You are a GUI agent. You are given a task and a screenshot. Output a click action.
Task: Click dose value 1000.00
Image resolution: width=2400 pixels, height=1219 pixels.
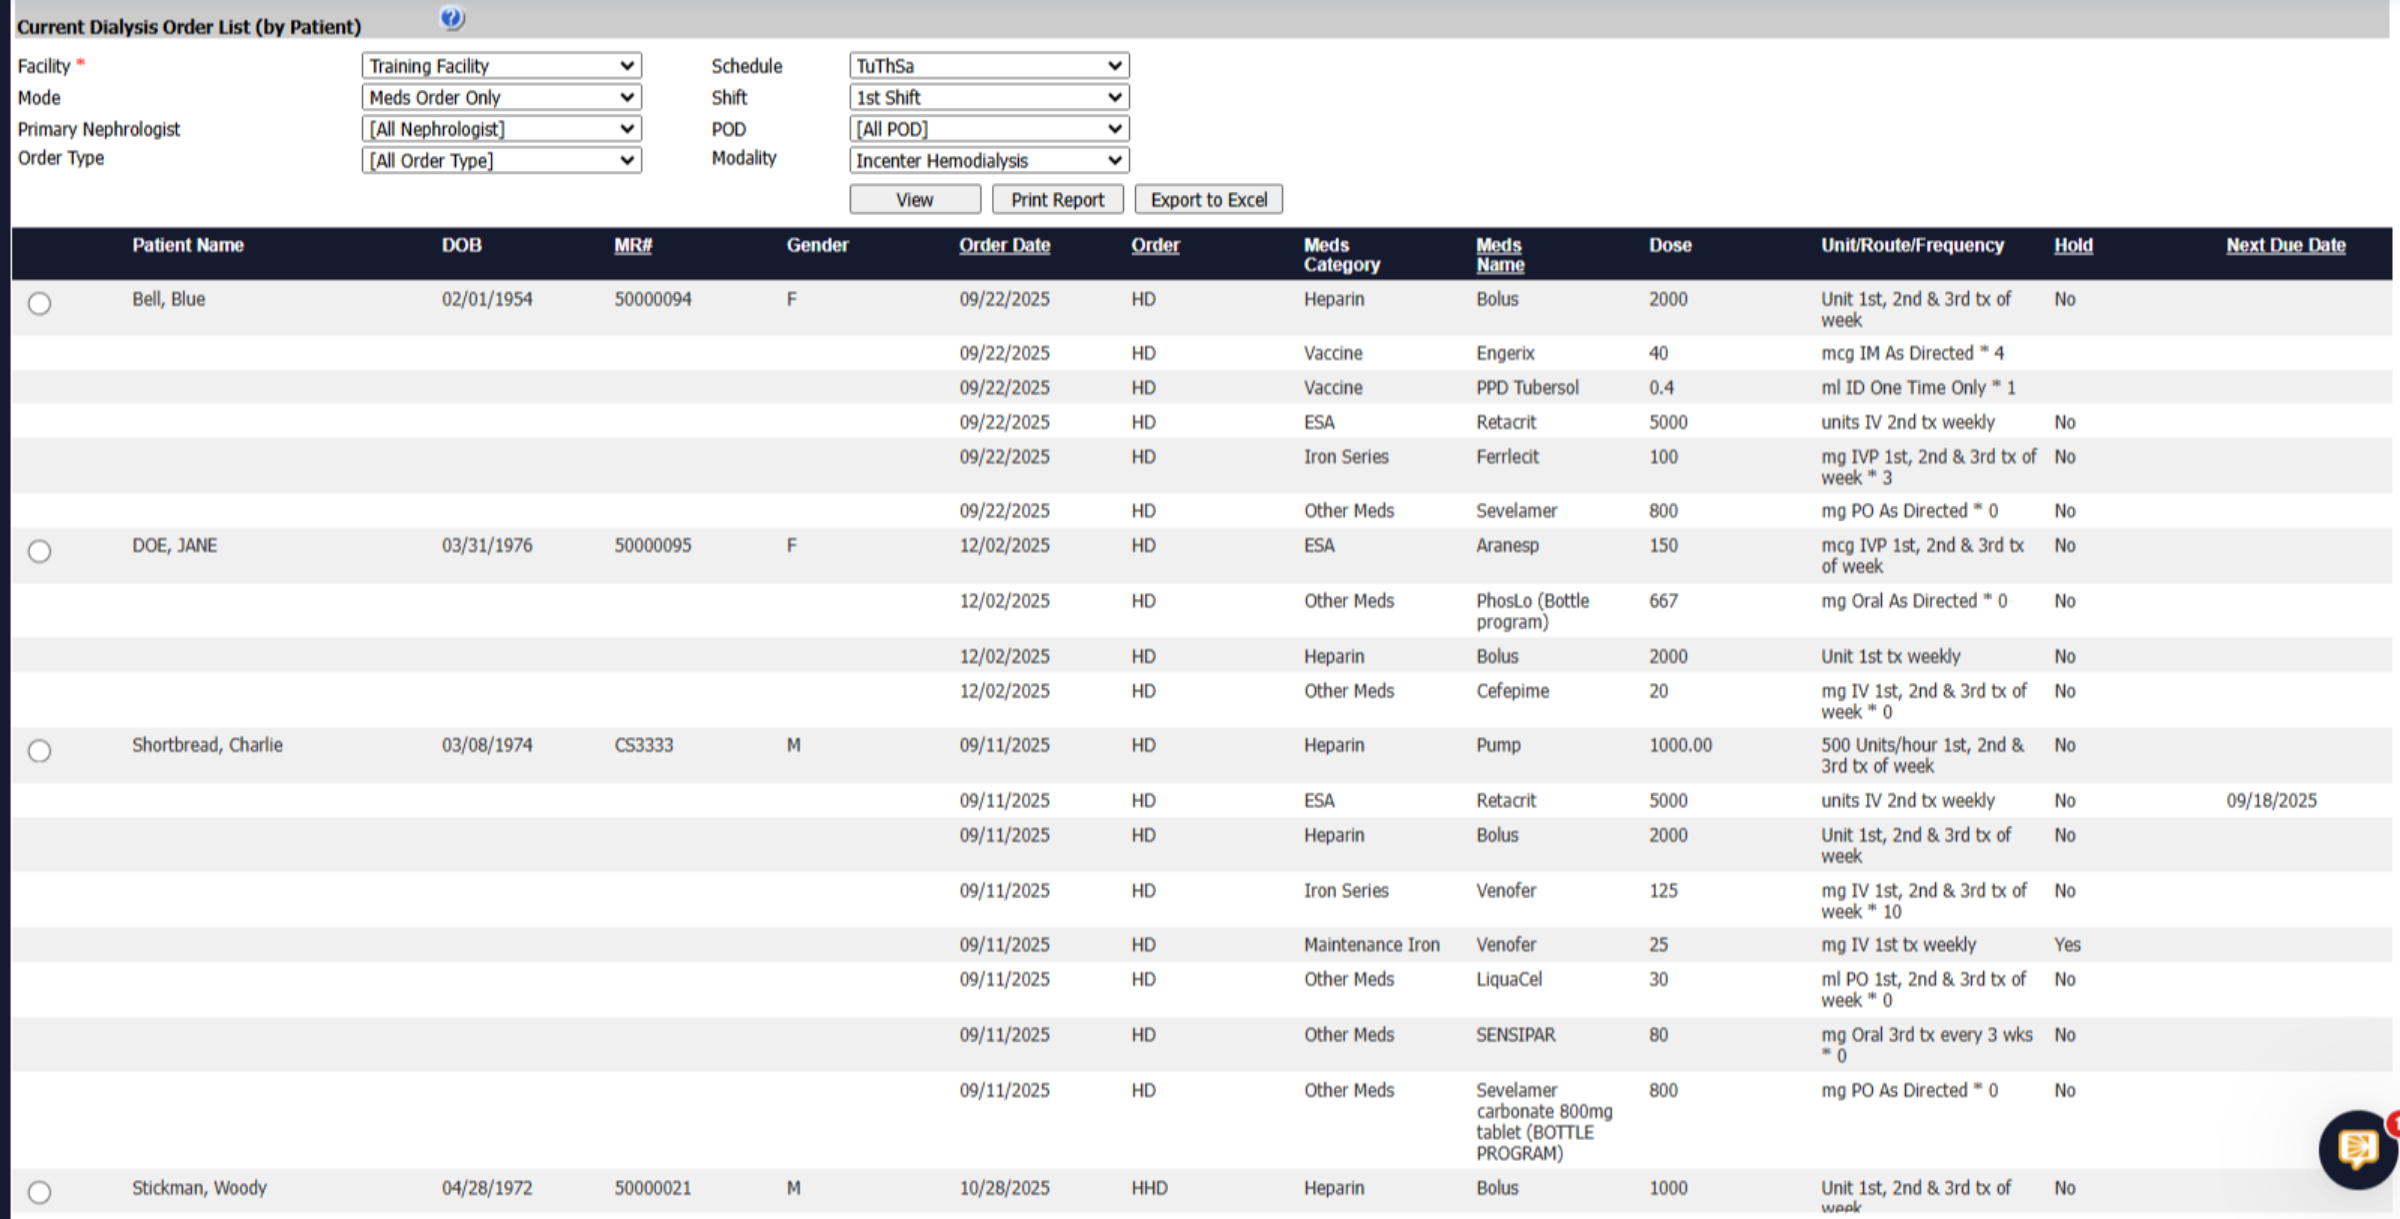tap(1681, 746)
